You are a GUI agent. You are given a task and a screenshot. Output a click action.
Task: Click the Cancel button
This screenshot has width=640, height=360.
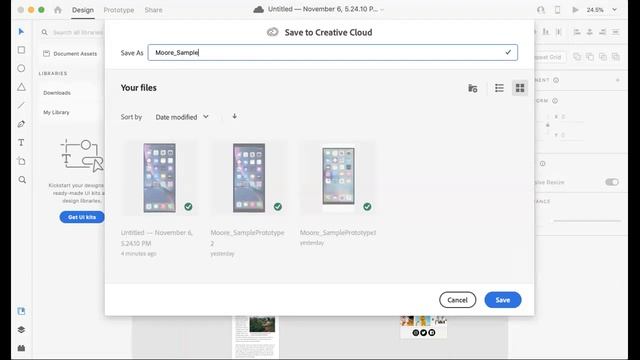click(x=458, y=300)
